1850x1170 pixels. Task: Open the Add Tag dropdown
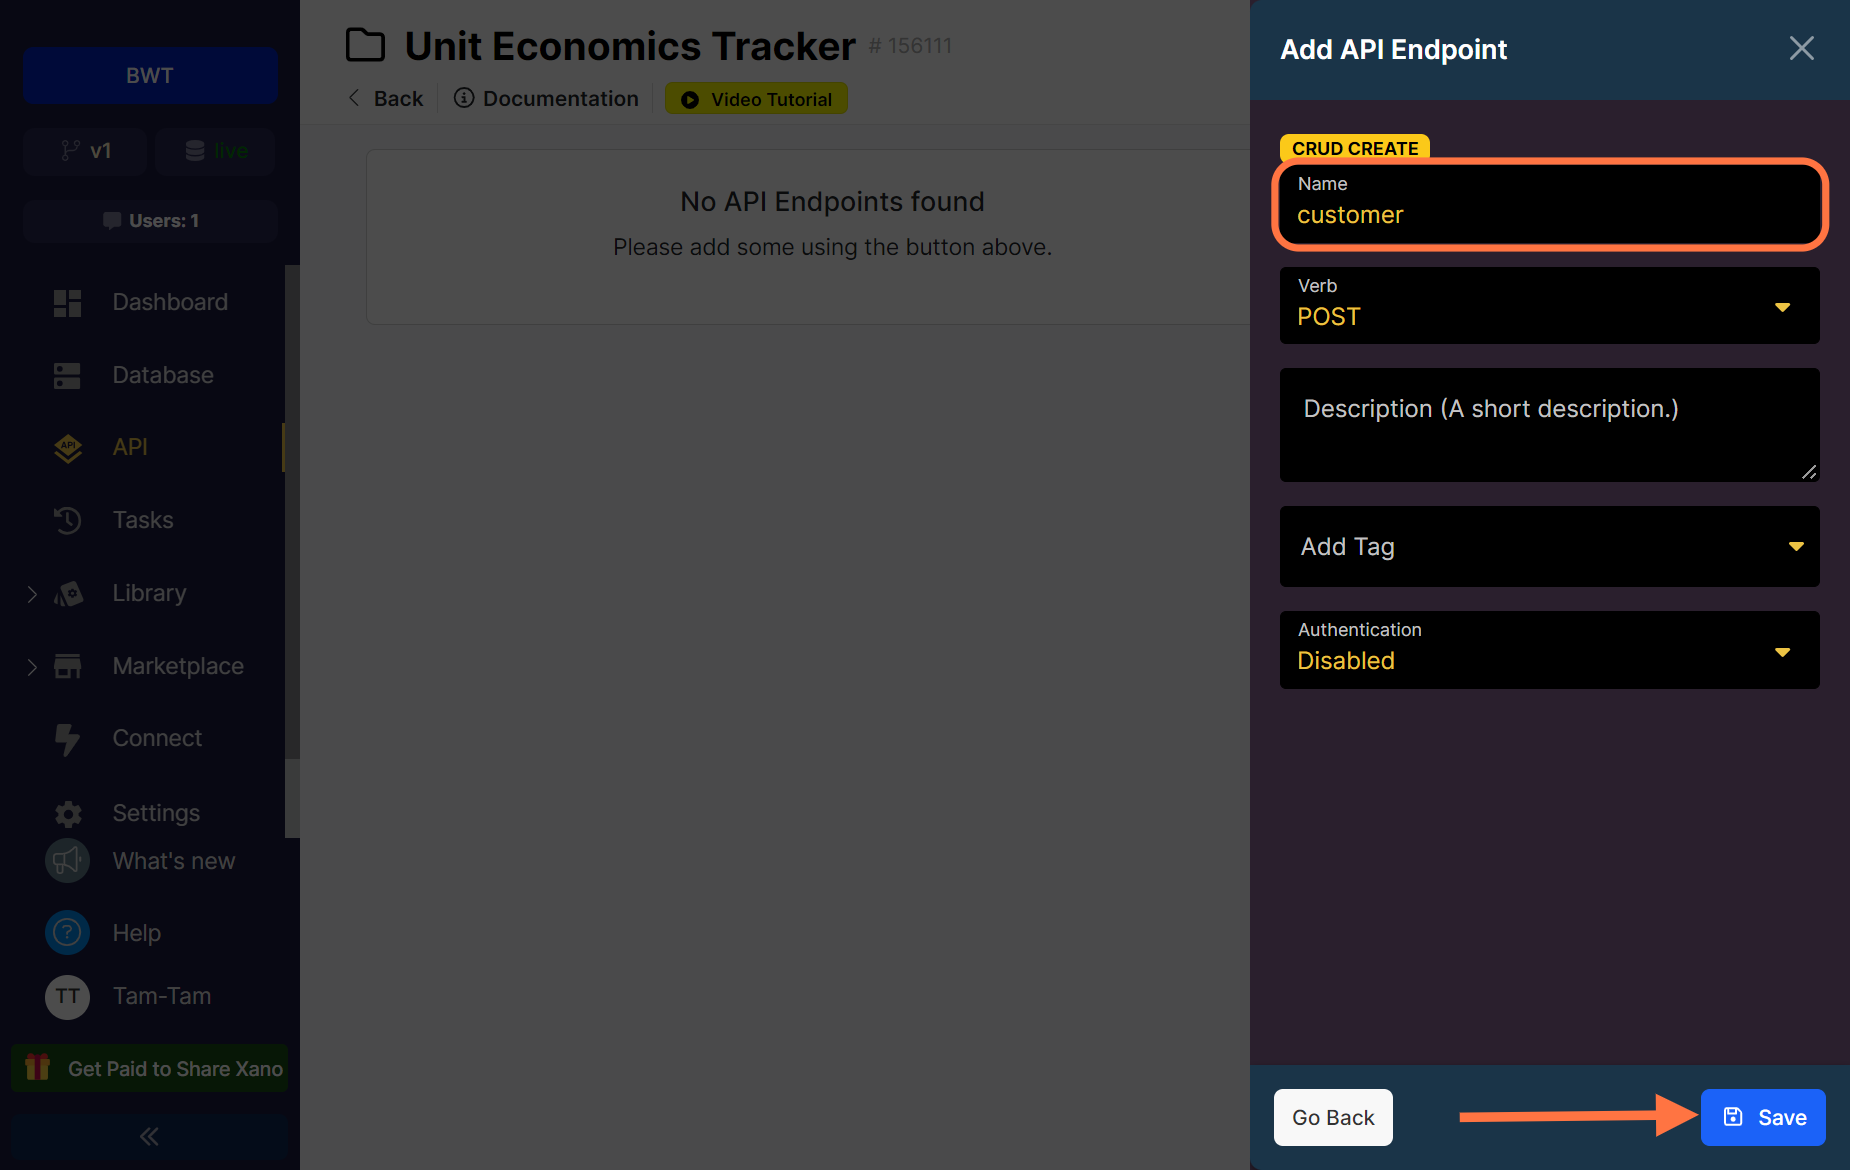(1549, 546)
